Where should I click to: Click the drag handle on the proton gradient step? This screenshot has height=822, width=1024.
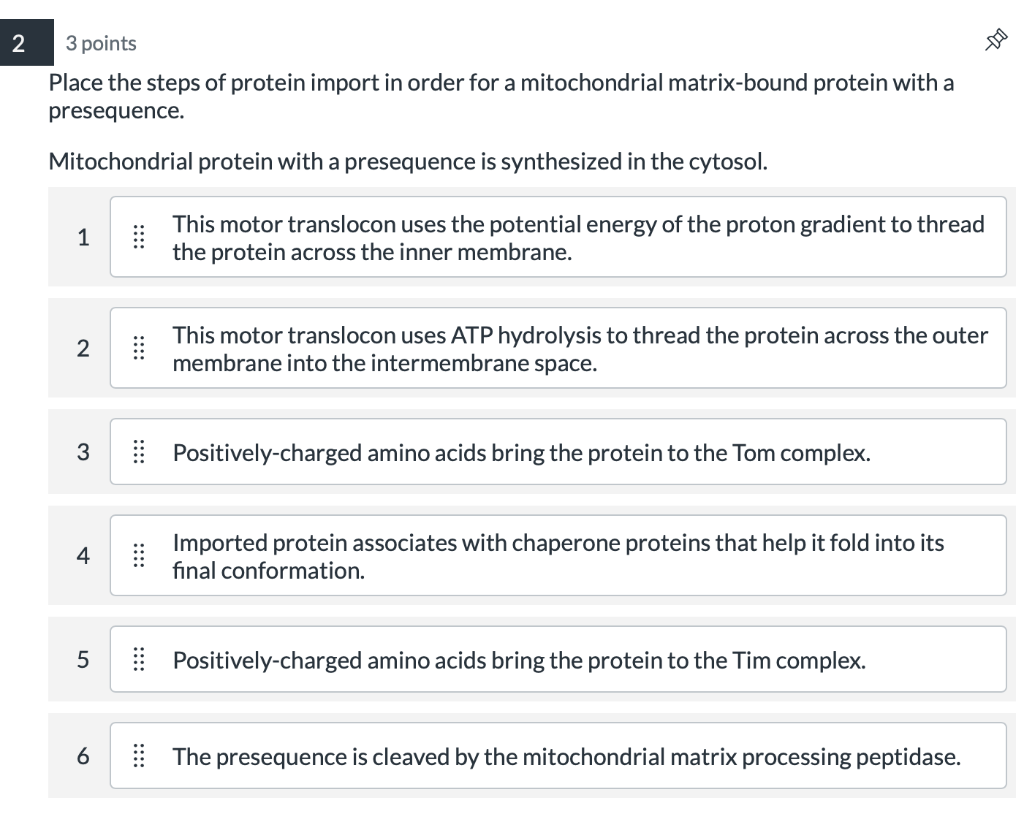tap(140, 238)
